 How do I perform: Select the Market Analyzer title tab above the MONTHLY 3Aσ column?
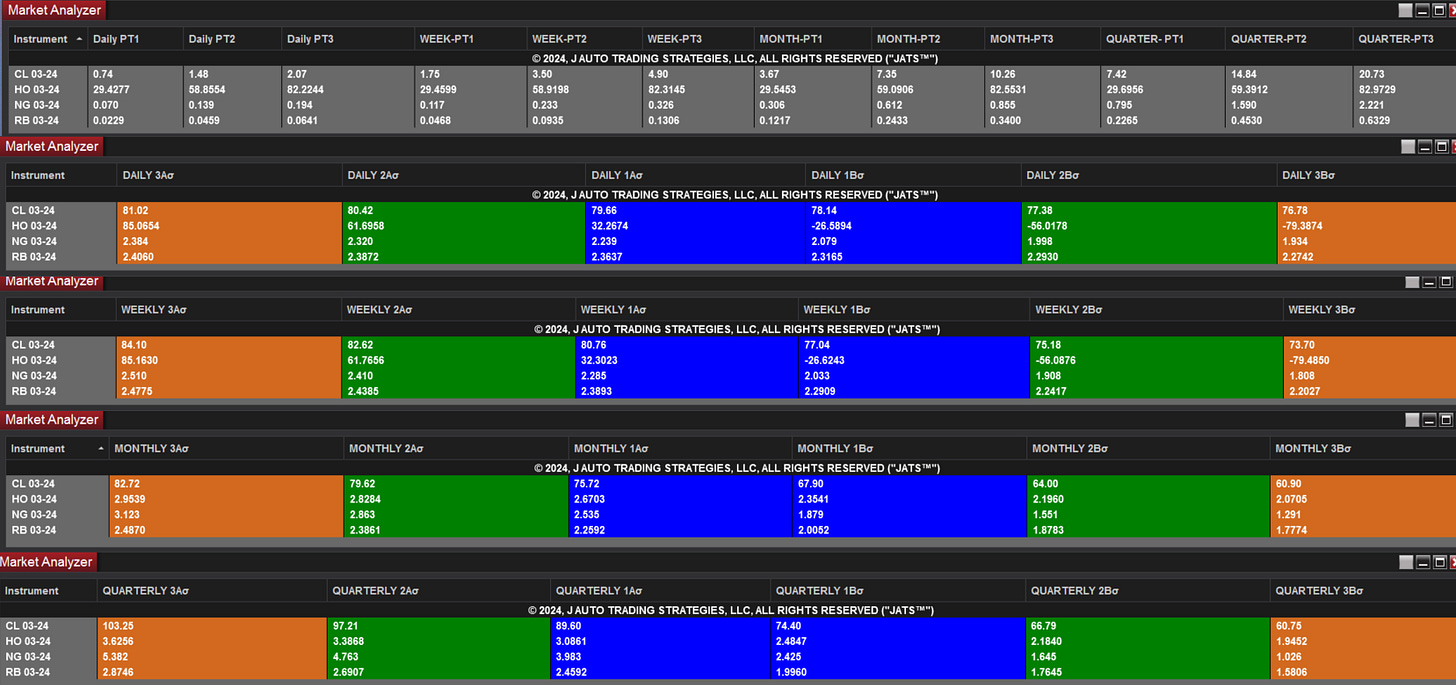[x=51, y=419]
